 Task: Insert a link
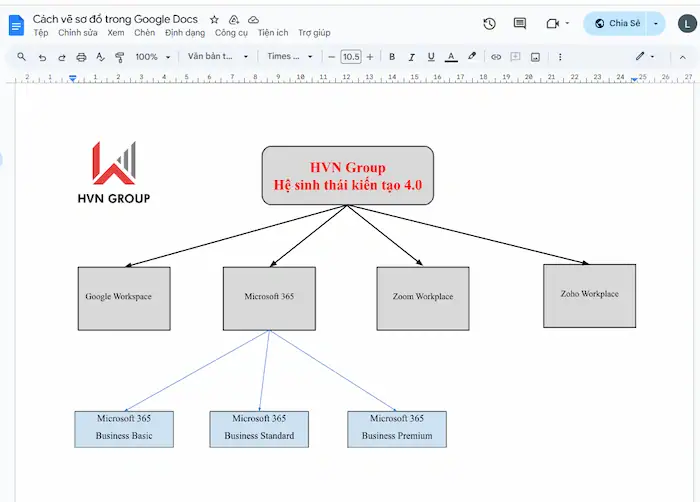496,57
